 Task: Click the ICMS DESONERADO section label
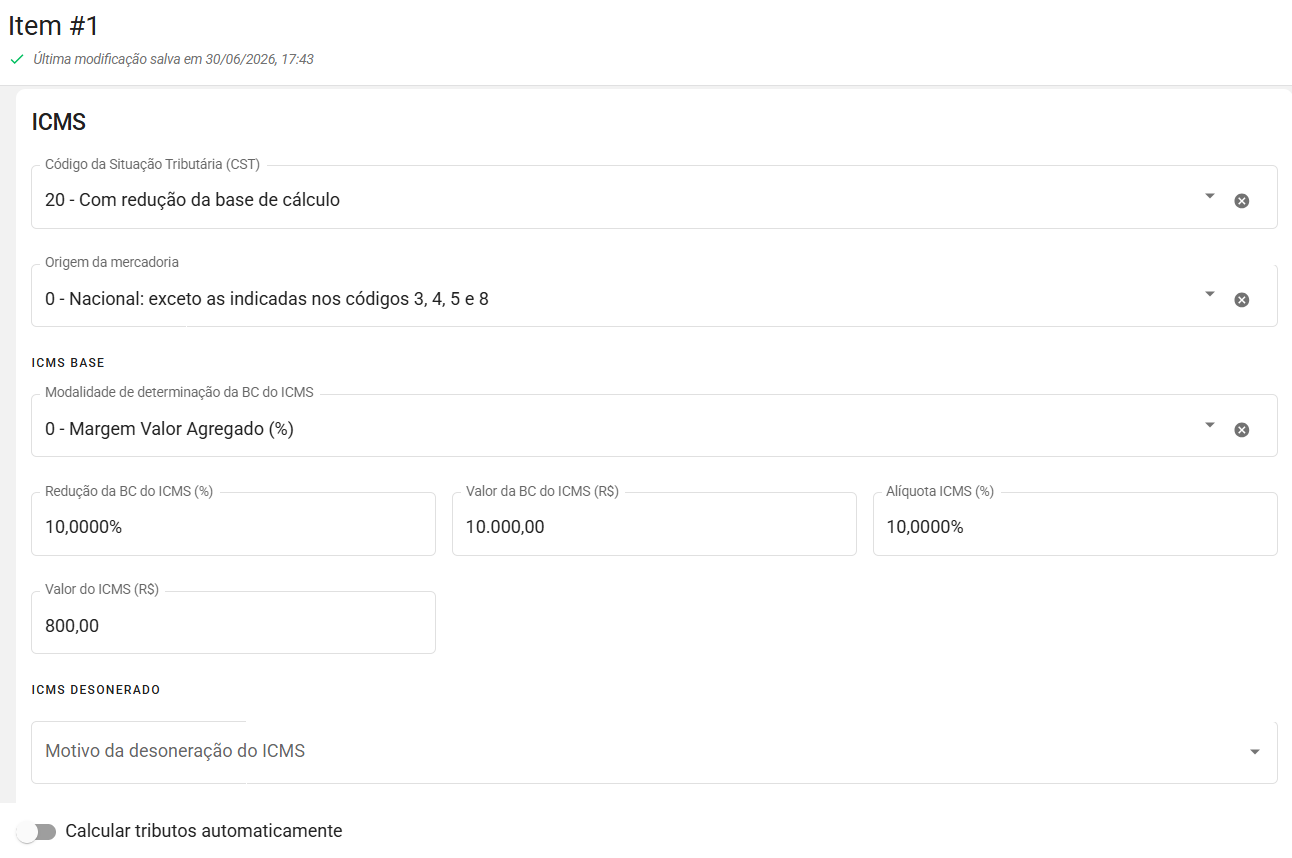tap(96, 690)
